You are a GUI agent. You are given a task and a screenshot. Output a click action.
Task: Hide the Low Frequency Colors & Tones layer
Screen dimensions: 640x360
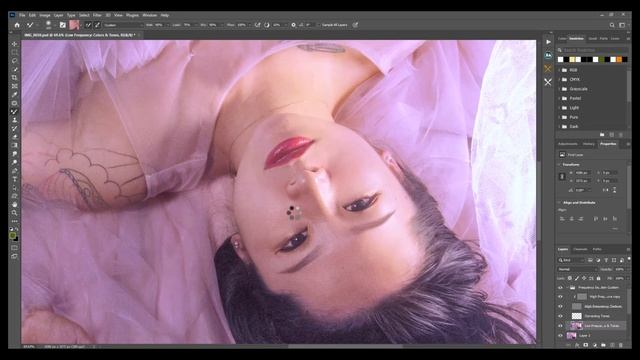(560, 326)
